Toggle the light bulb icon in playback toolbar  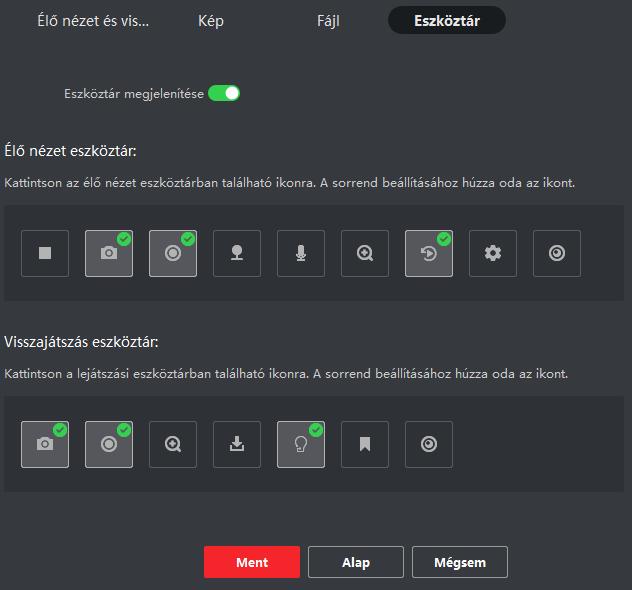tap(301, 445)
